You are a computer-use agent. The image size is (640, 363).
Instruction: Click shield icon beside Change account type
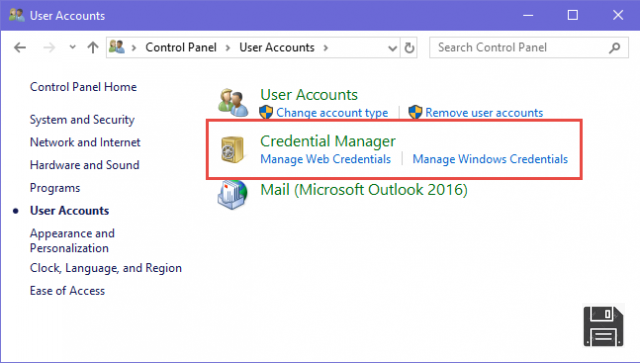click(x=266, y=112)
